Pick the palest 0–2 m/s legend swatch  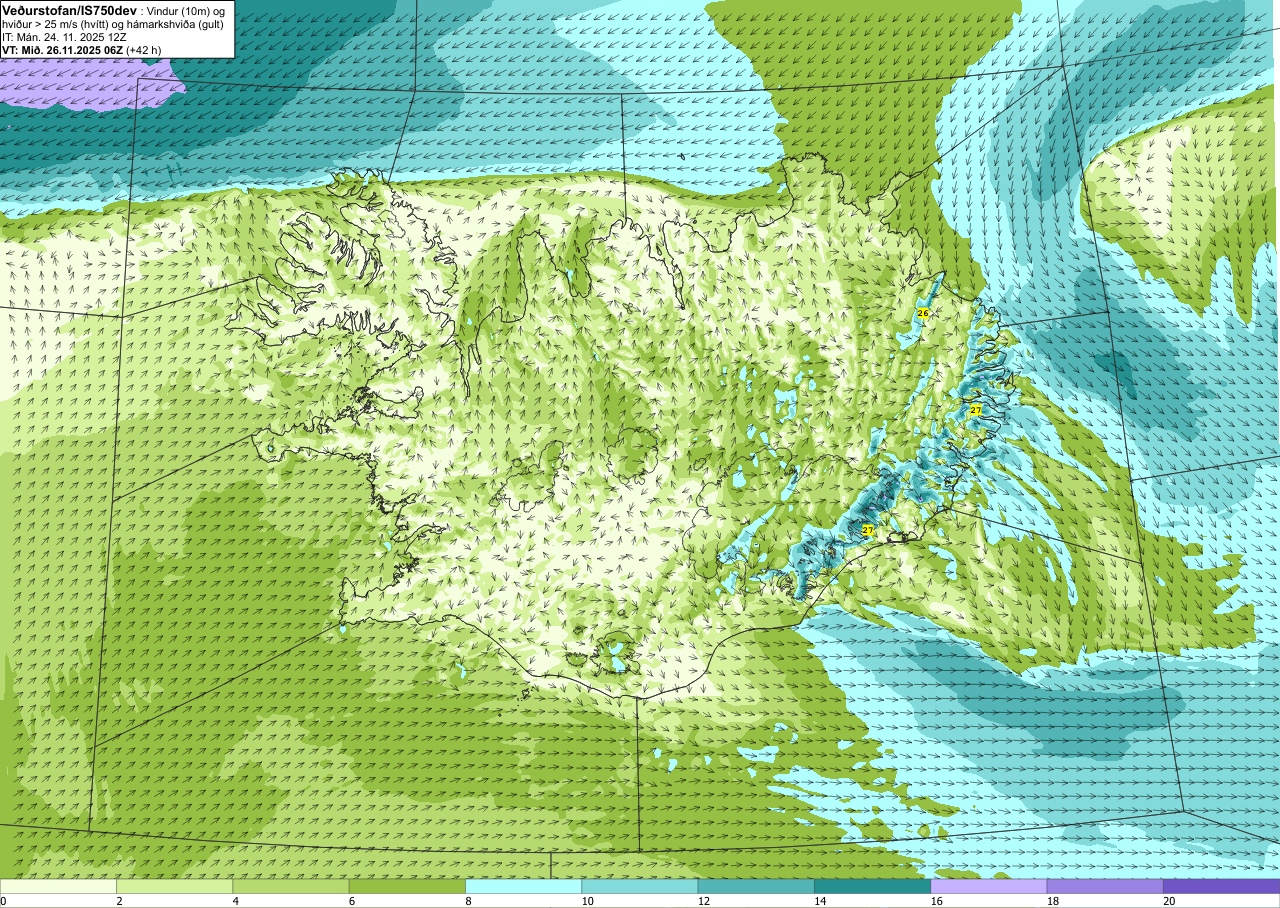(58, 886)
